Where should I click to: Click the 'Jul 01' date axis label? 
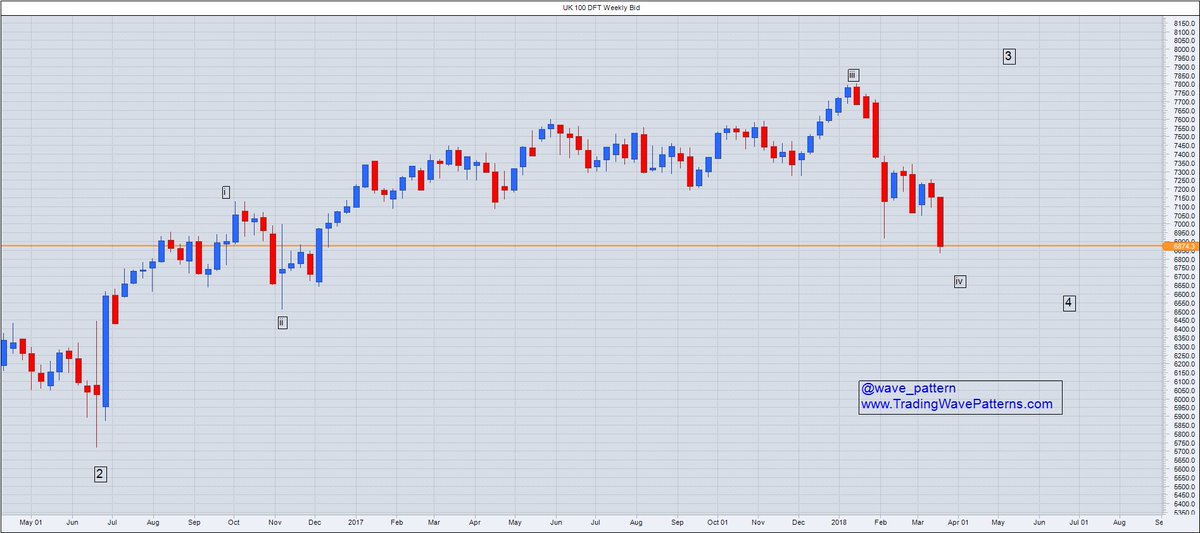1079,522
